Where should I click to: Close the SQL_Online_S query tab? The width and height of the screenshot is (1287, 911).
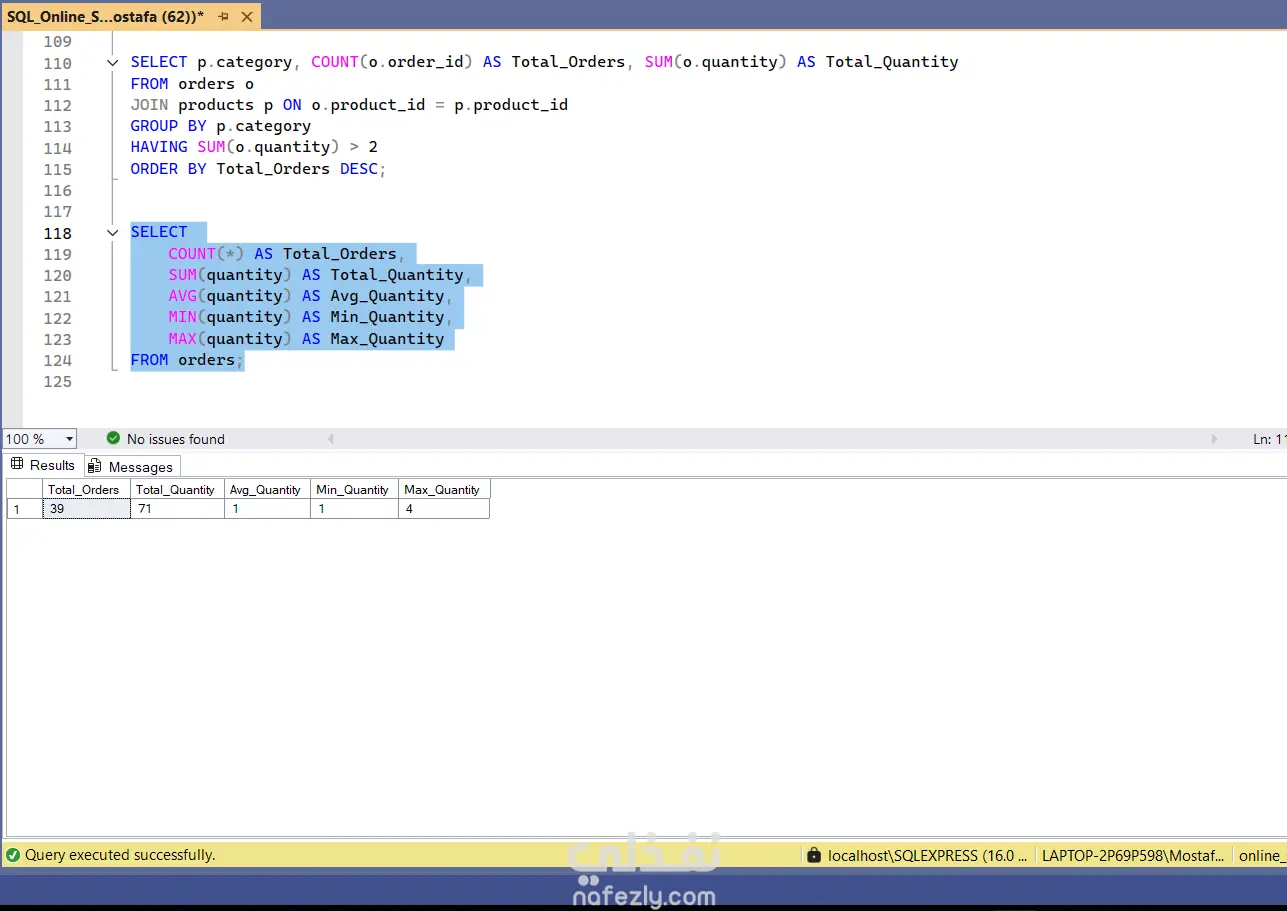pos(247,17)
